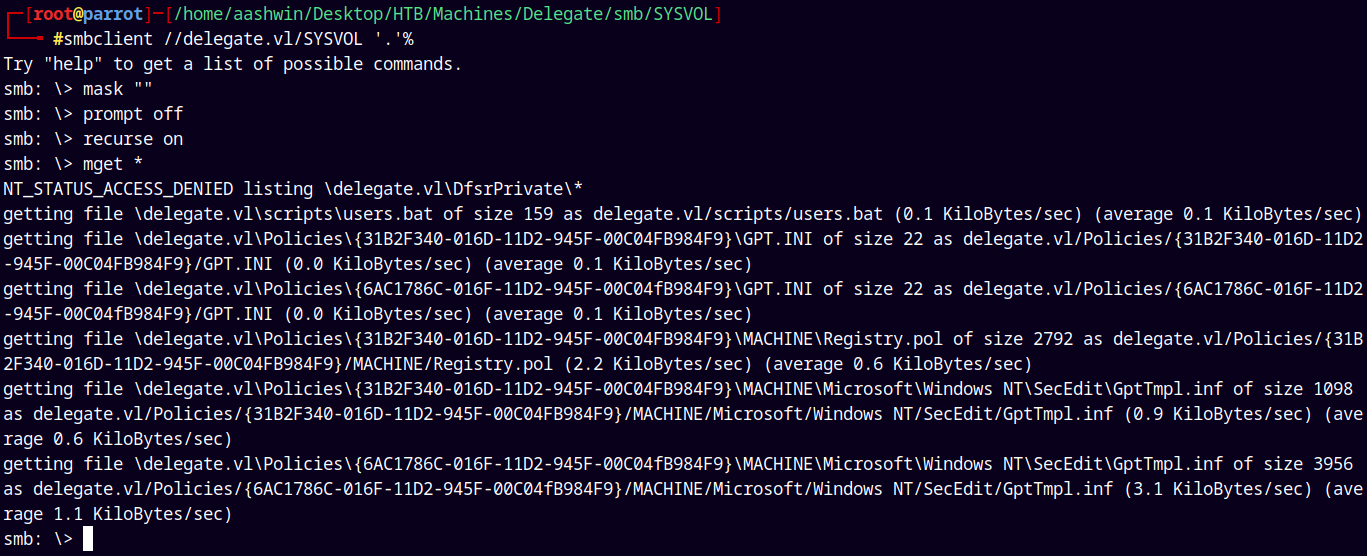
Task: Click the Try "help" hint line
Action: [x=232, y=64]
